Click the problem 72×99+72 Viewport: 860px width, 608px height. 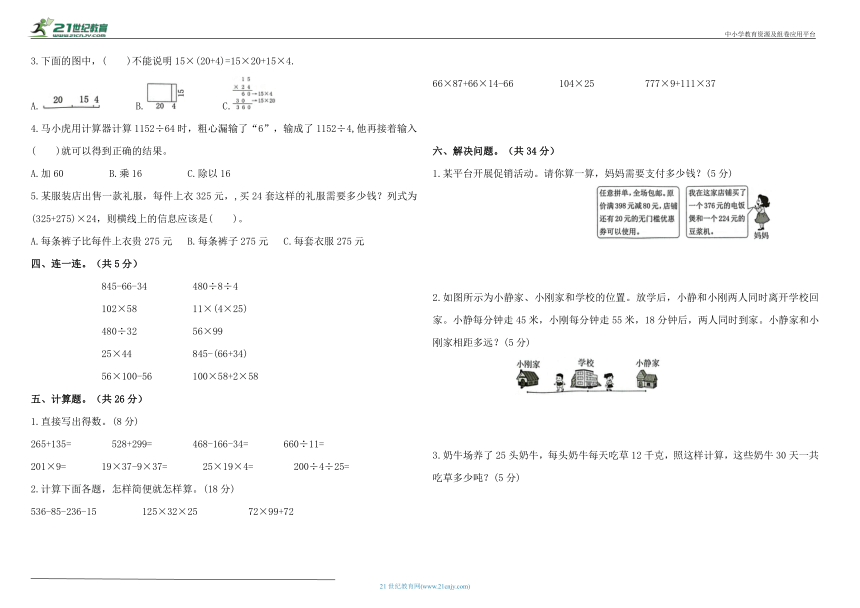point(271,512)
